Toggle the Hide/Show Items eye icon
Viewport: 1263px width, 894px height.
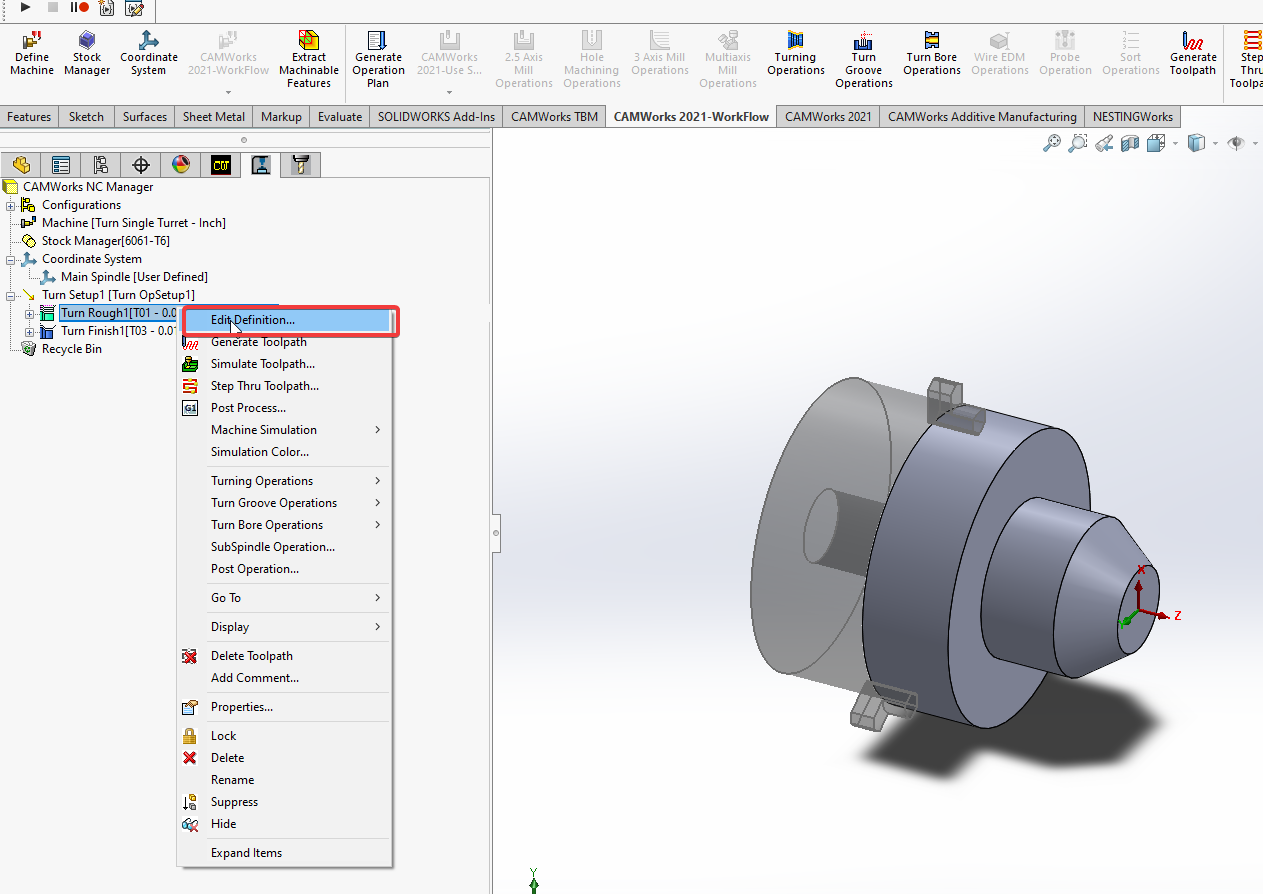(1236, 143)
